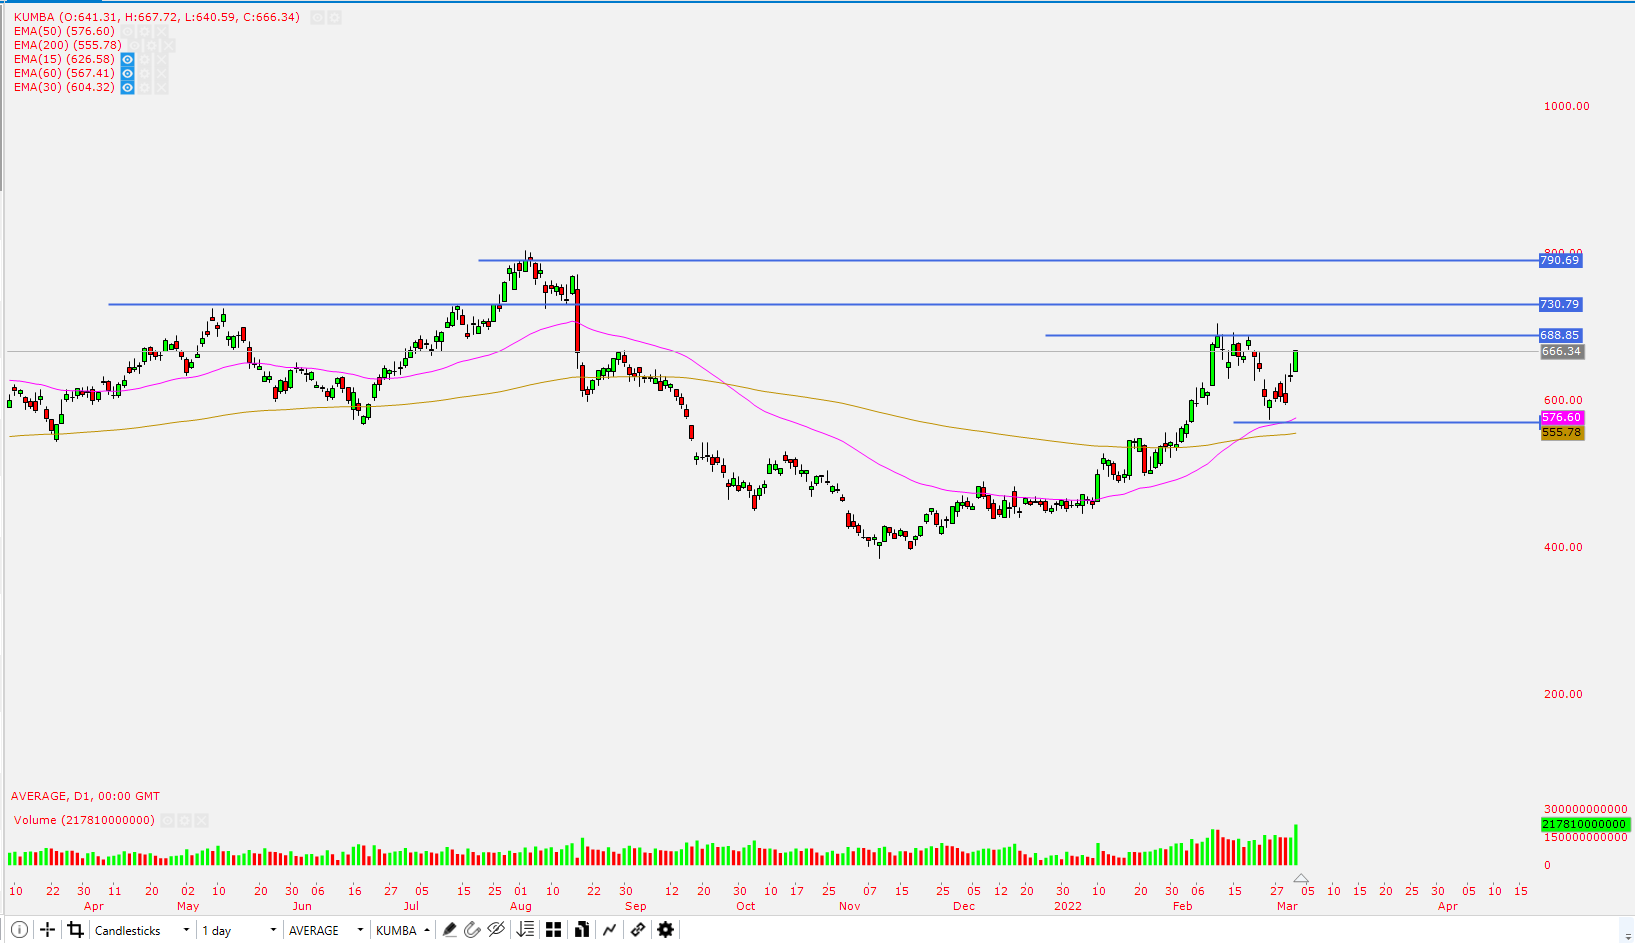1635x943 pixels.
Task: Open chart settings via the gear icon
Action: coord(665,930)
